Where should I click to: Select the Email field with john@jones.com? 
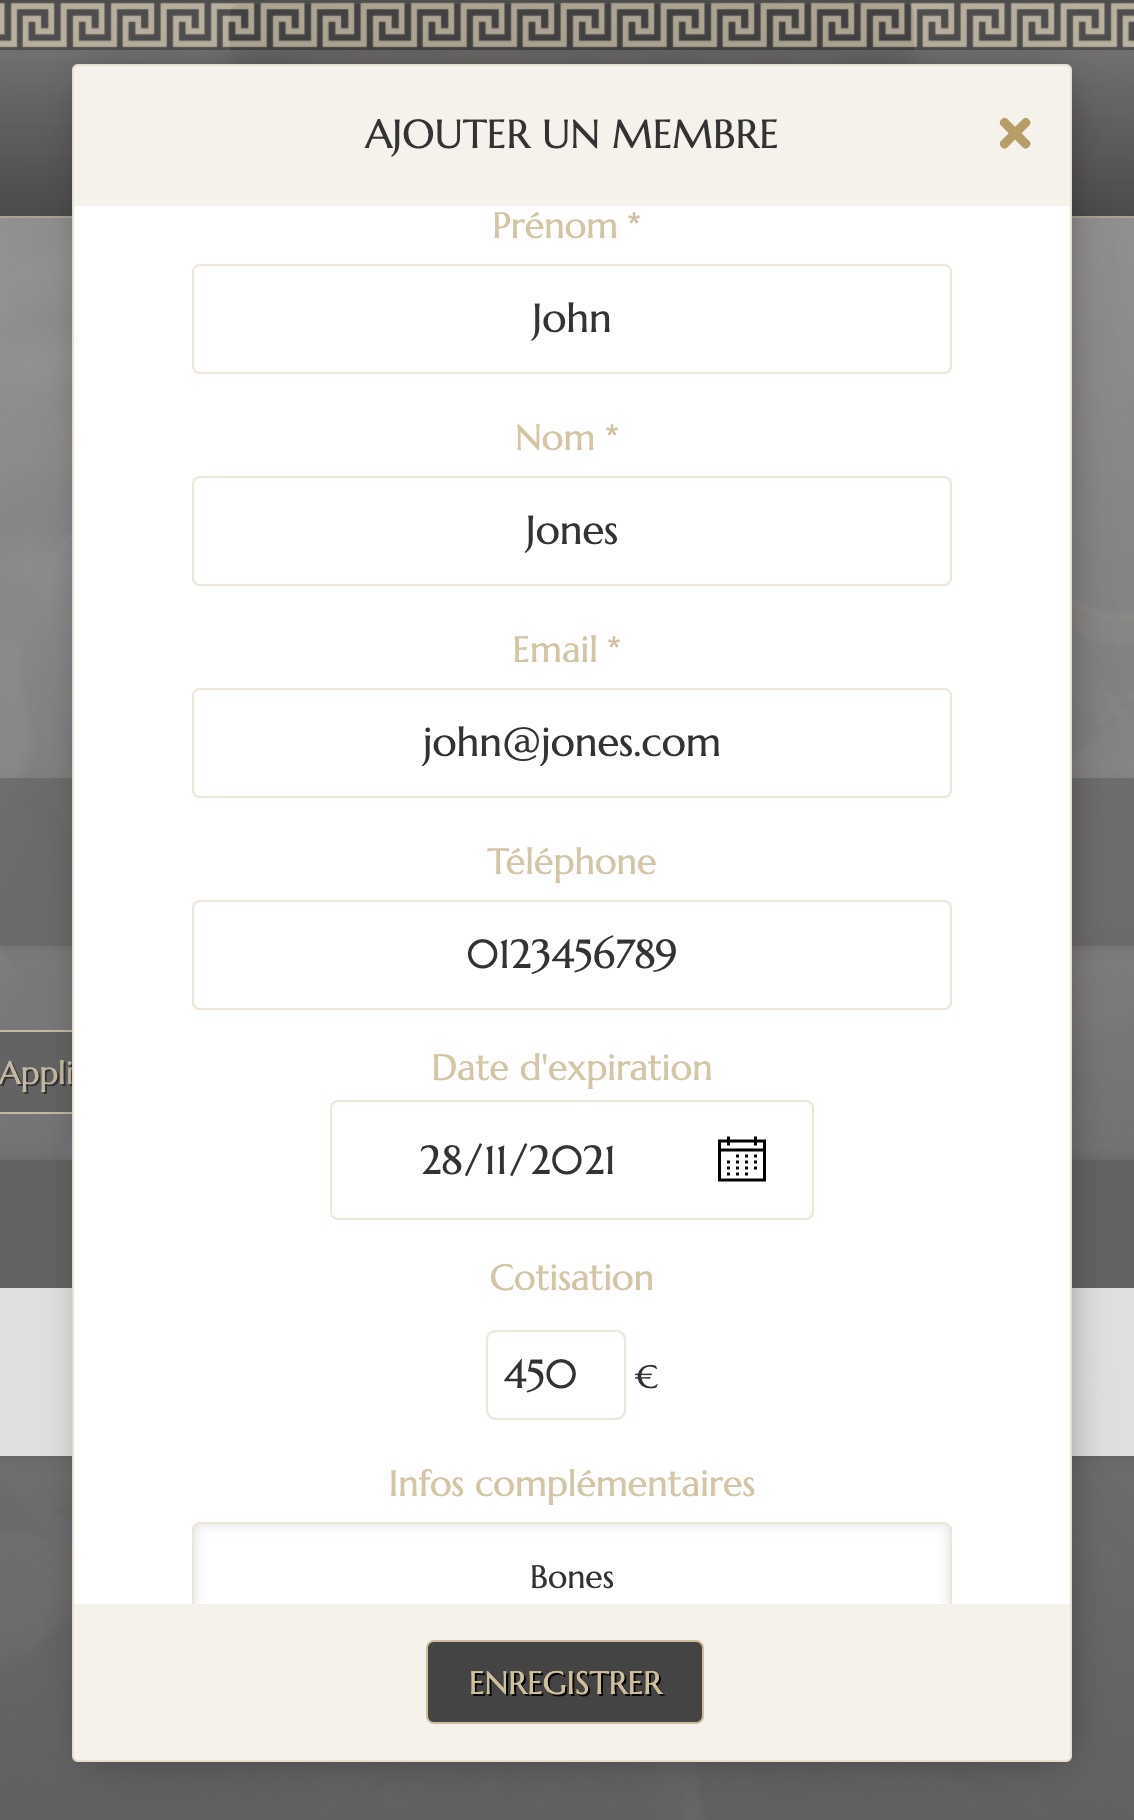tap(571, 743)
